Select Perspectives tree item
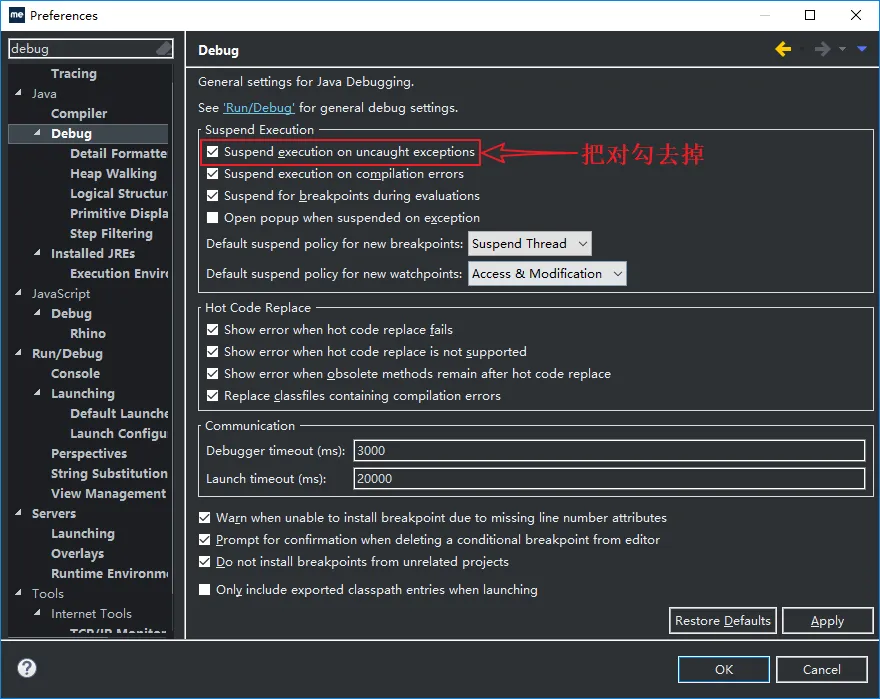Image resolution: width=880 pixels, height=699 pixels. click(89, 454)
